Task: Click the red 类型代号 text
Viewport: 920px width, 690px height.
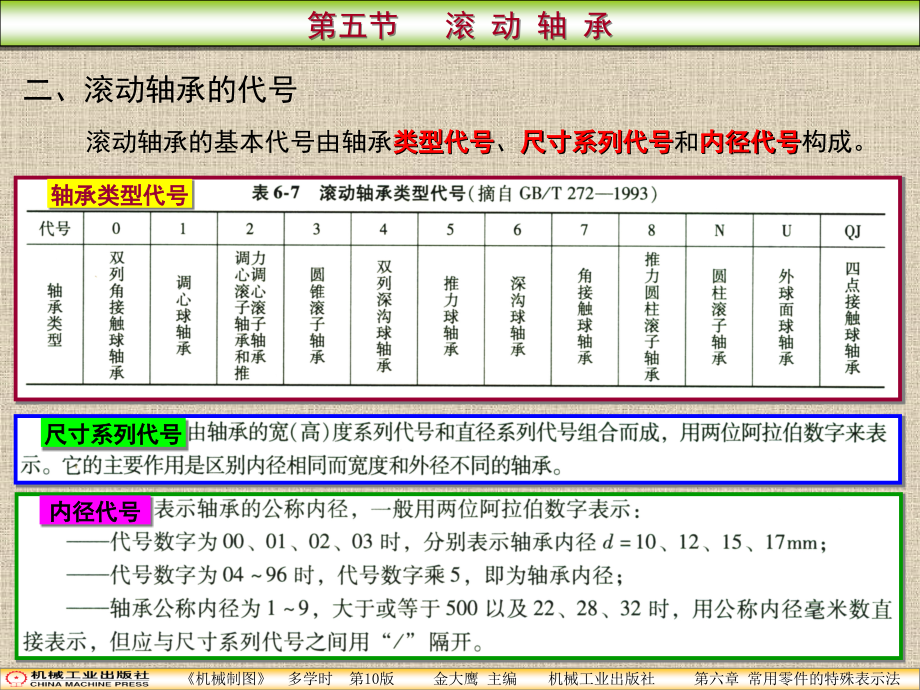Action: [x=444, y=142]
